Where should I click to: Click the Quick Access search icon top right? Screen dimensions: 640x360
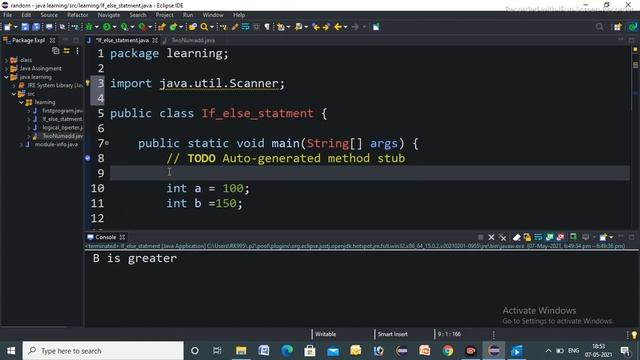pos(599,27)
